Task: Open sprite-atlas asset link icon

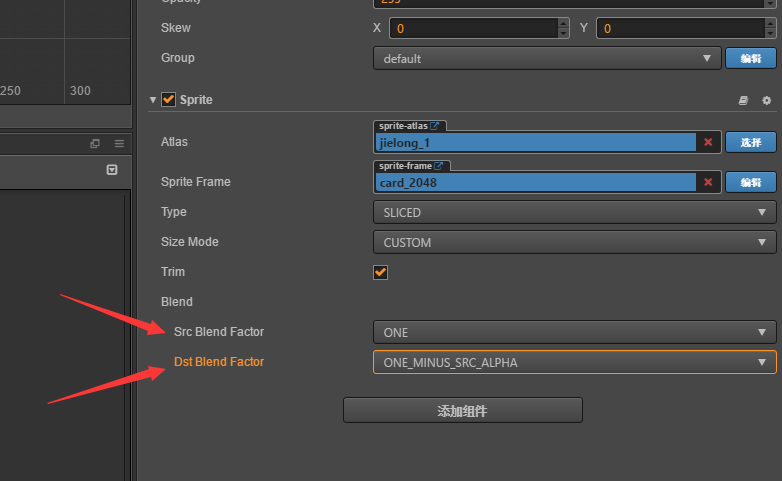Action: point(436,126)
